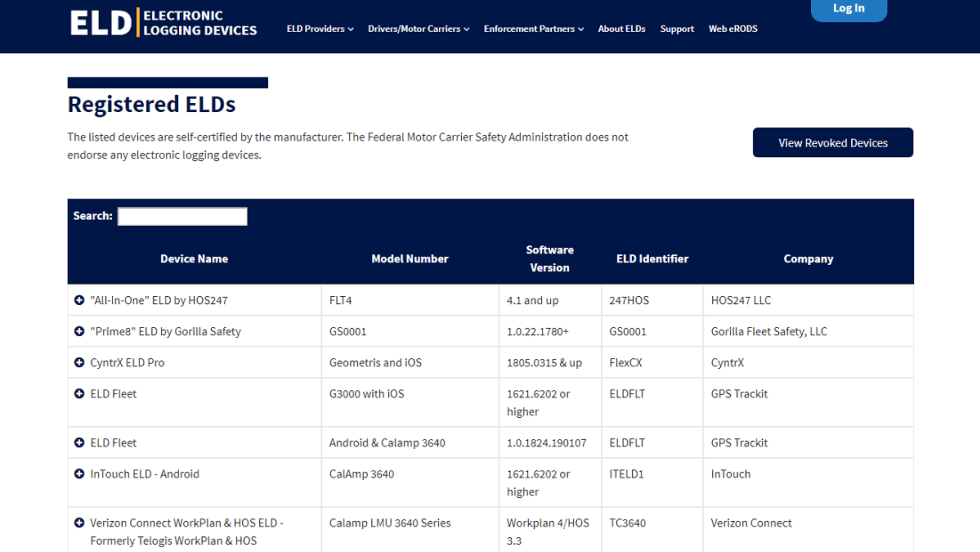Screen dimensions: 980x552
Task: Click the View Revoked Devices button
Action: (x=833, y=143)
